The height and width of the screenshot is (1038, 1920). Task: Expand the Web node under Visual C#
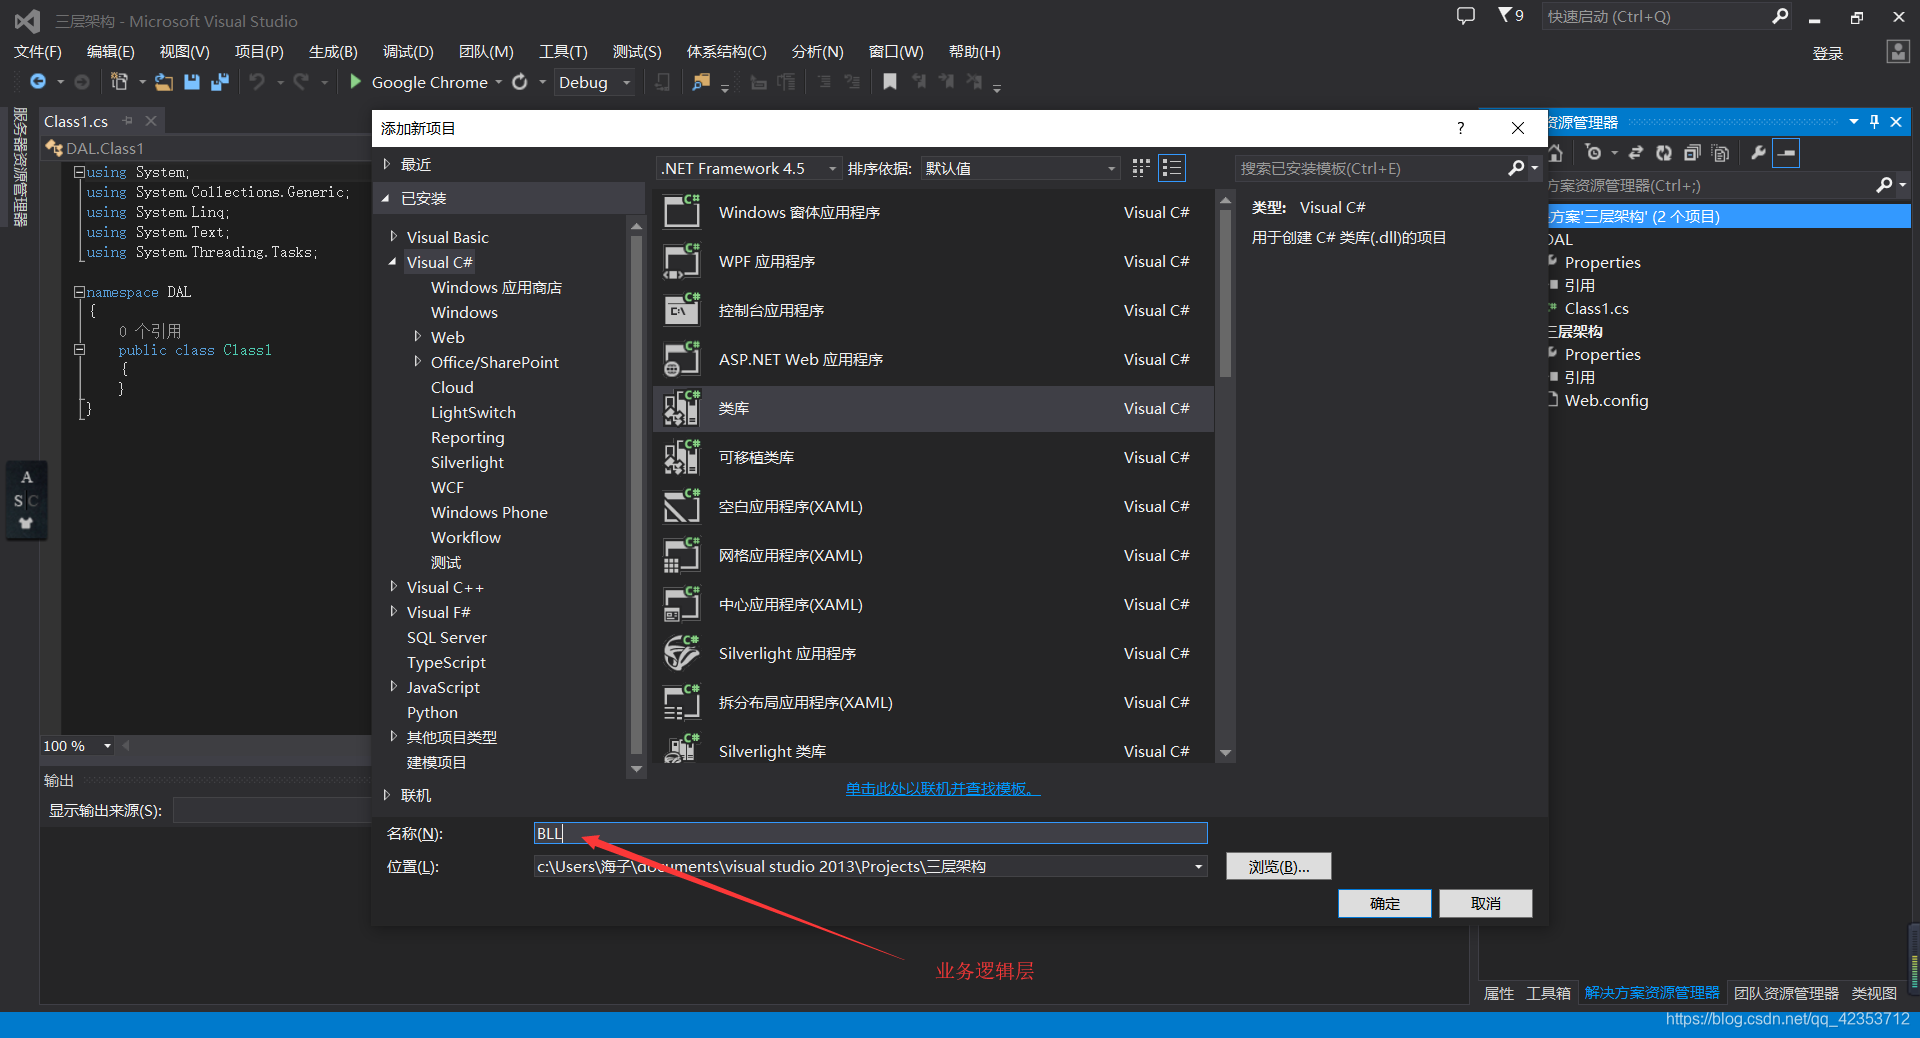[x=417, y=337]
